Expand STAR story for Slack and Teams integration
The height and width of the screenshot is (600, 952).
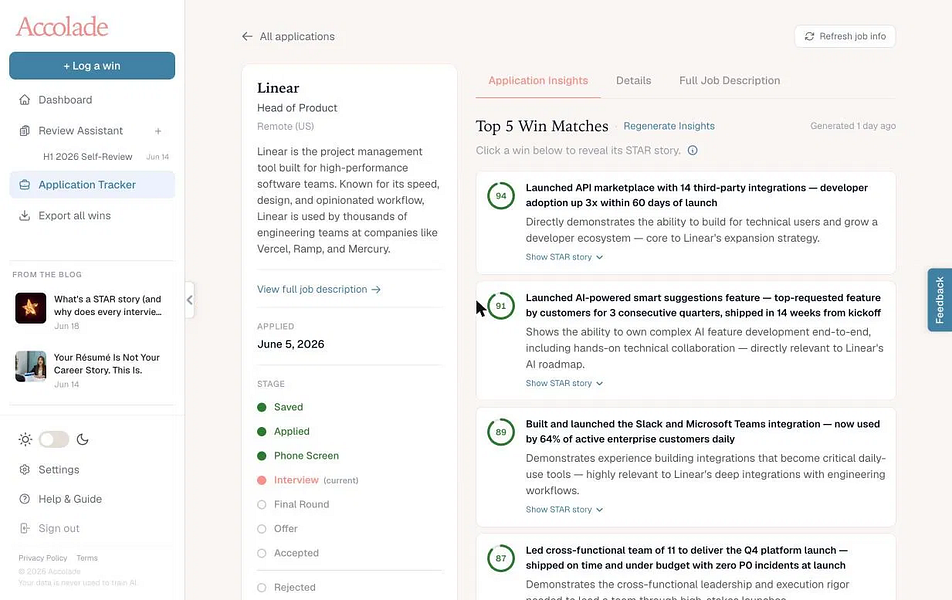(564, 510)
